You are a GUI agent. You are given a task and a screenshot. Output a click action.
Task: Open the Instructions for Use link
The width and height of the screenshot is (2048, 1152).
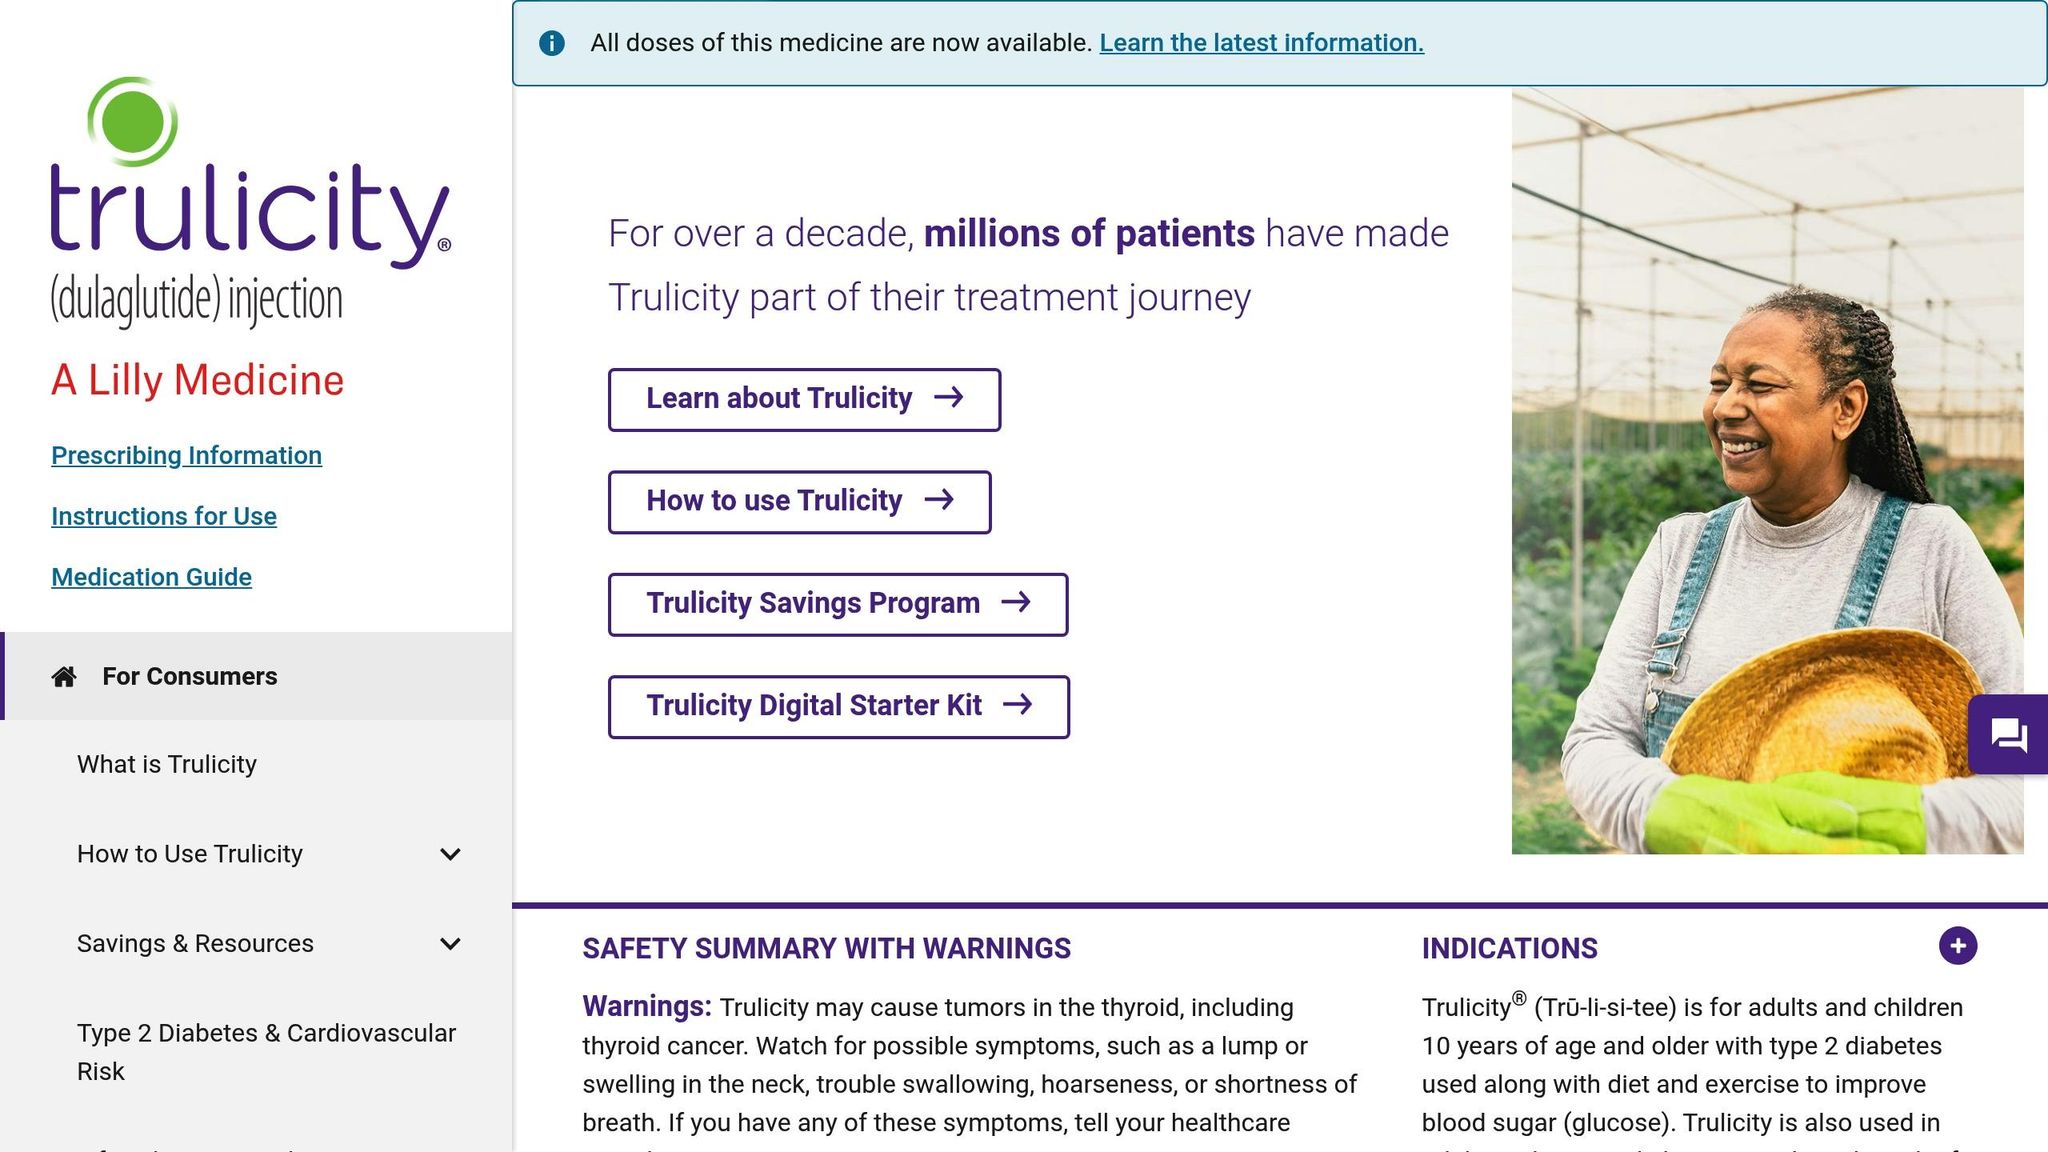pos(163,516)
